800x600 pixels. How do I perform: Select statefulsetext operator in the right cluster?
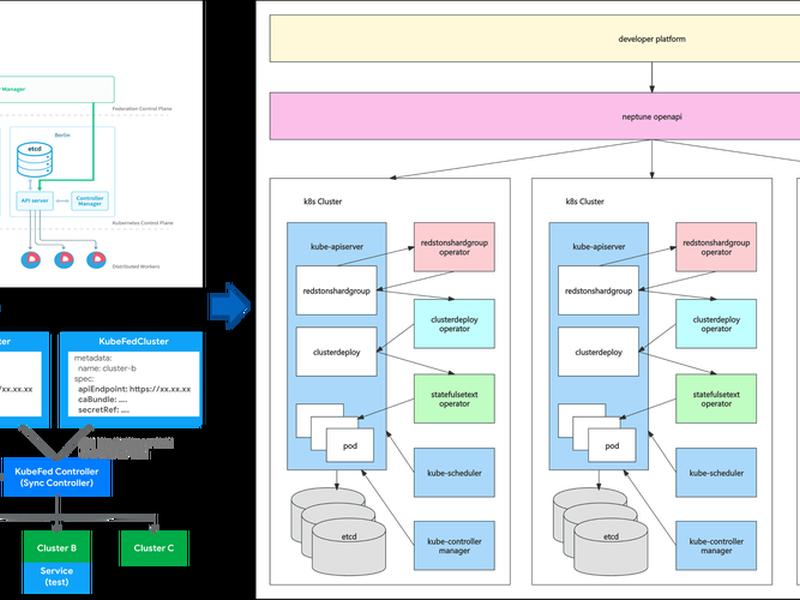coord(716,398)
